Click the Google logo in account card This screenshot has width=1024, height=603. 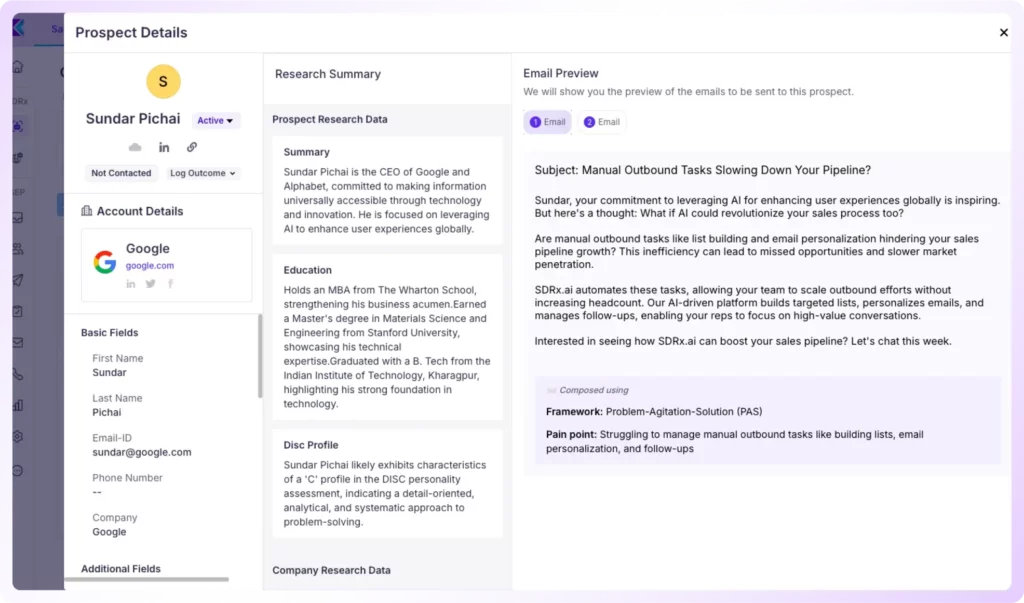click(104, 262)
